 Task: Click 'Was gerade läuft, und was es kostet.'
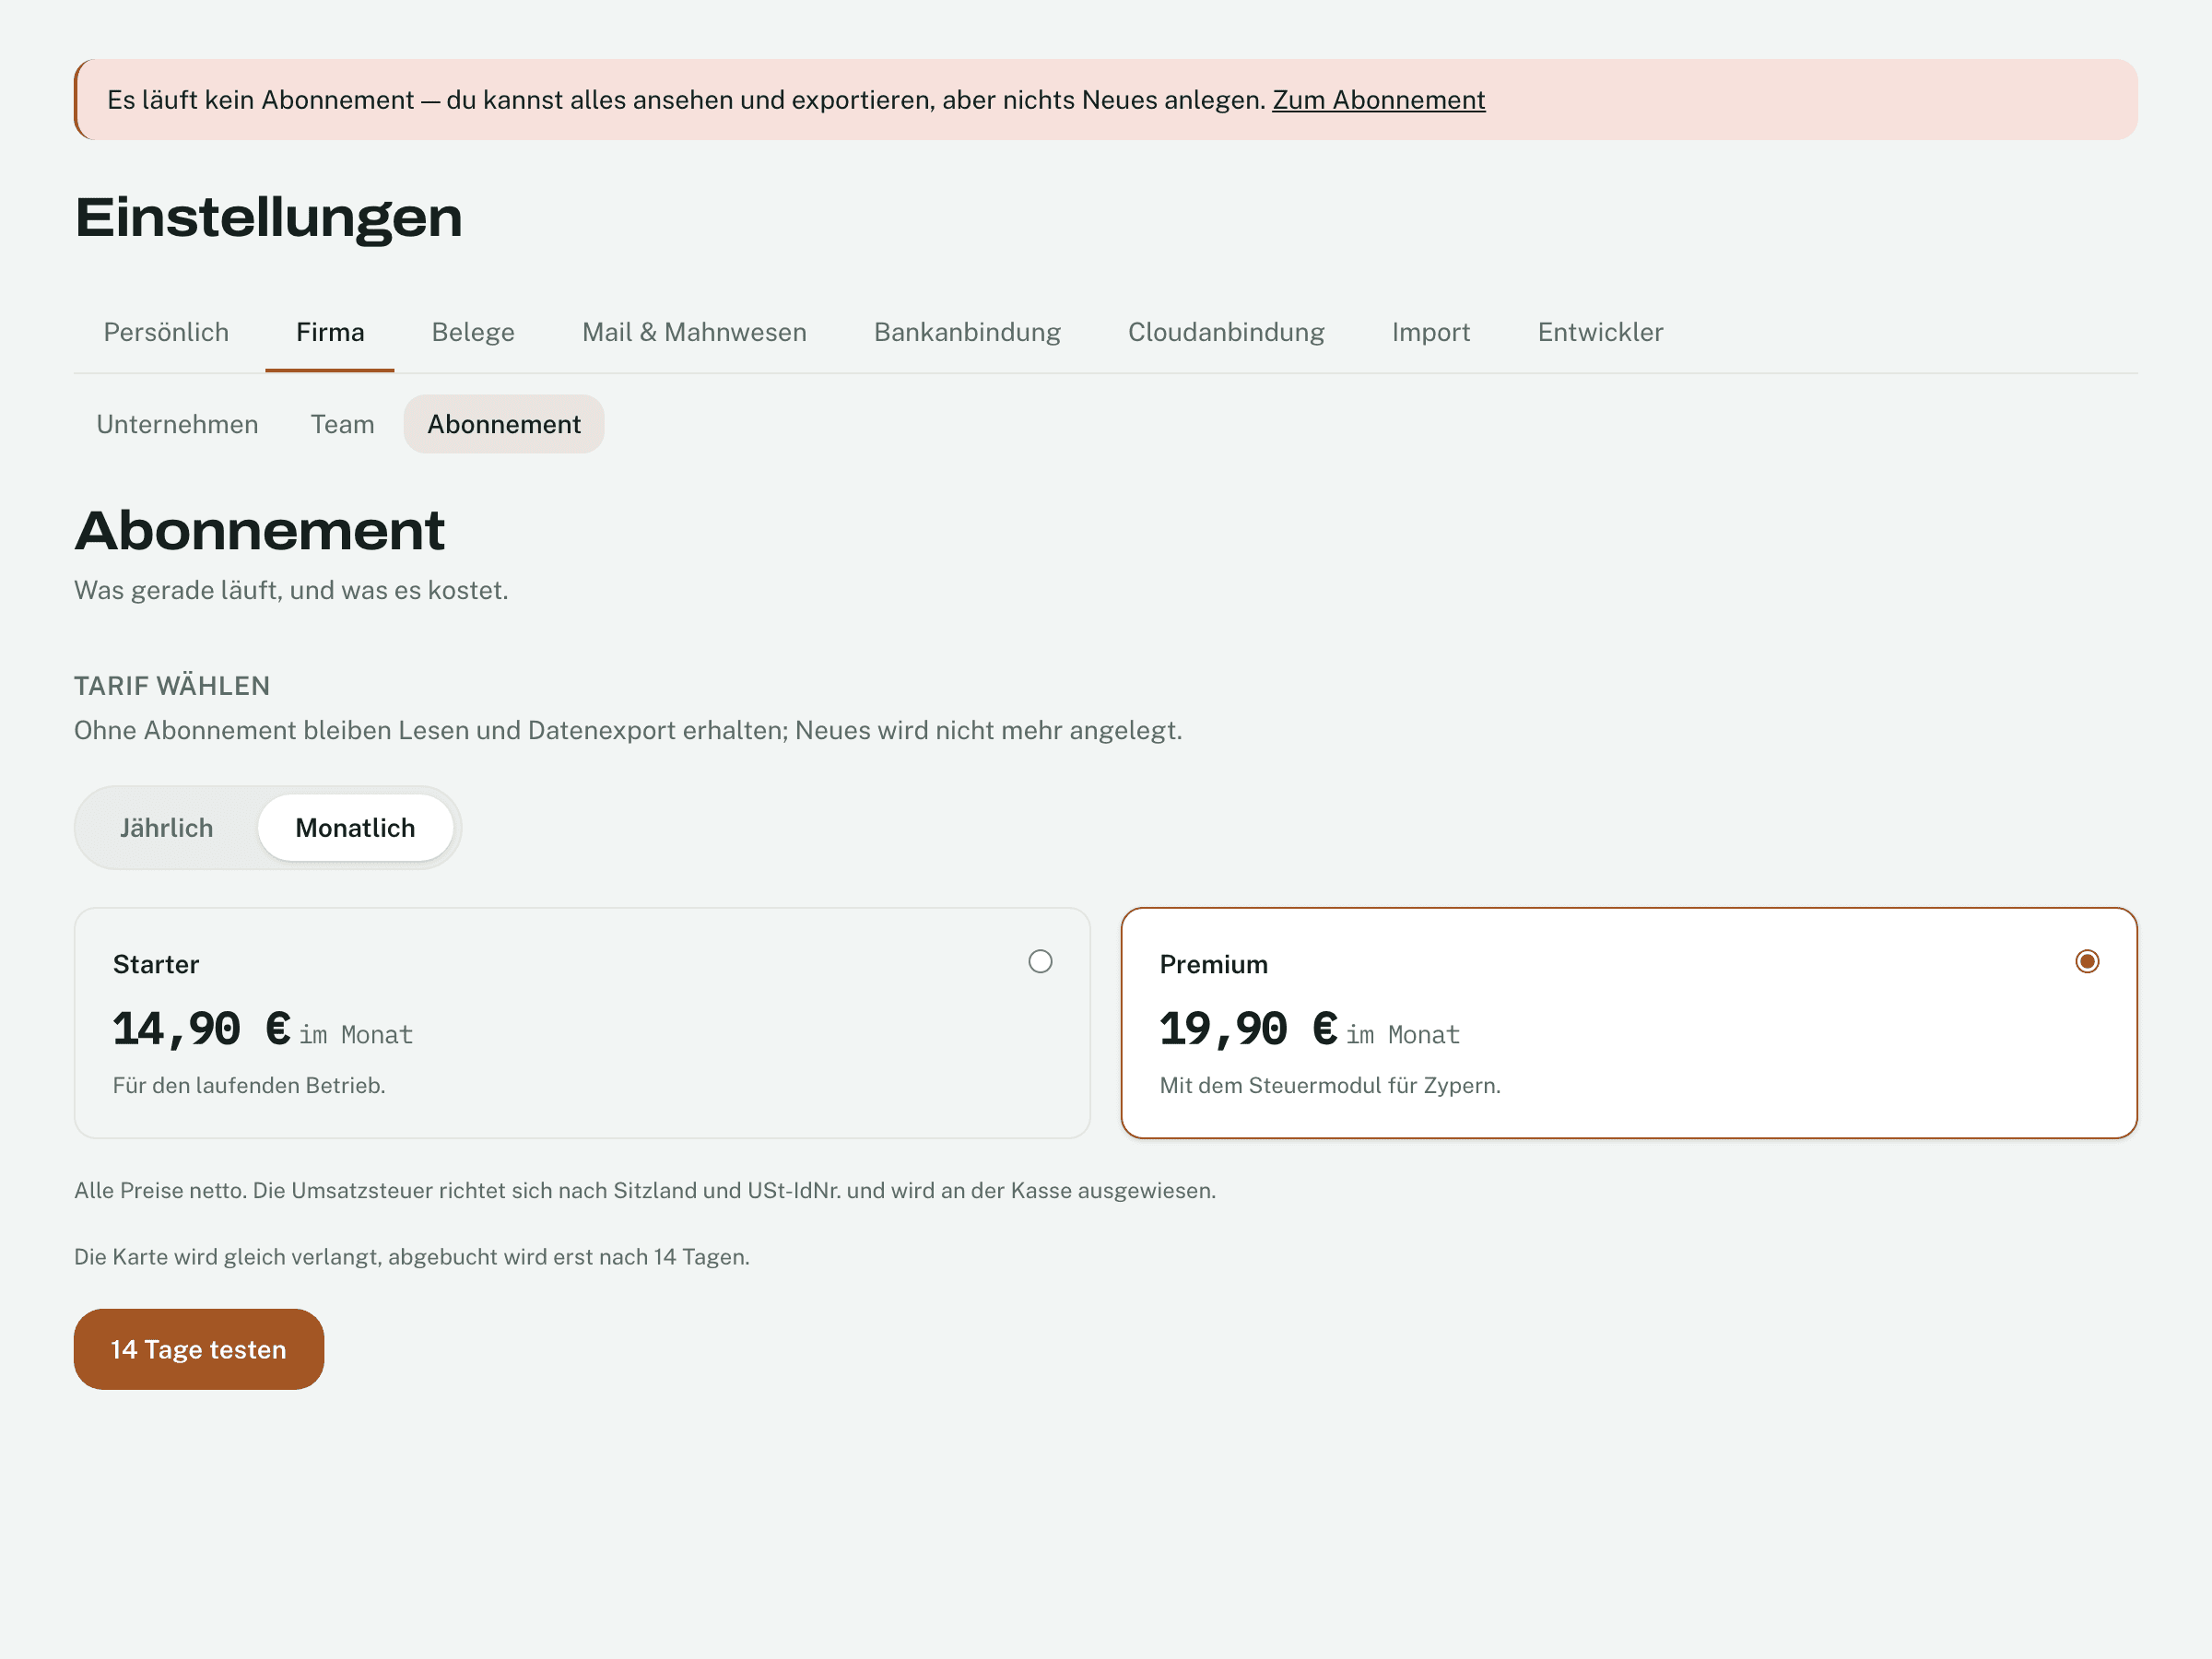tap(291, 591)
